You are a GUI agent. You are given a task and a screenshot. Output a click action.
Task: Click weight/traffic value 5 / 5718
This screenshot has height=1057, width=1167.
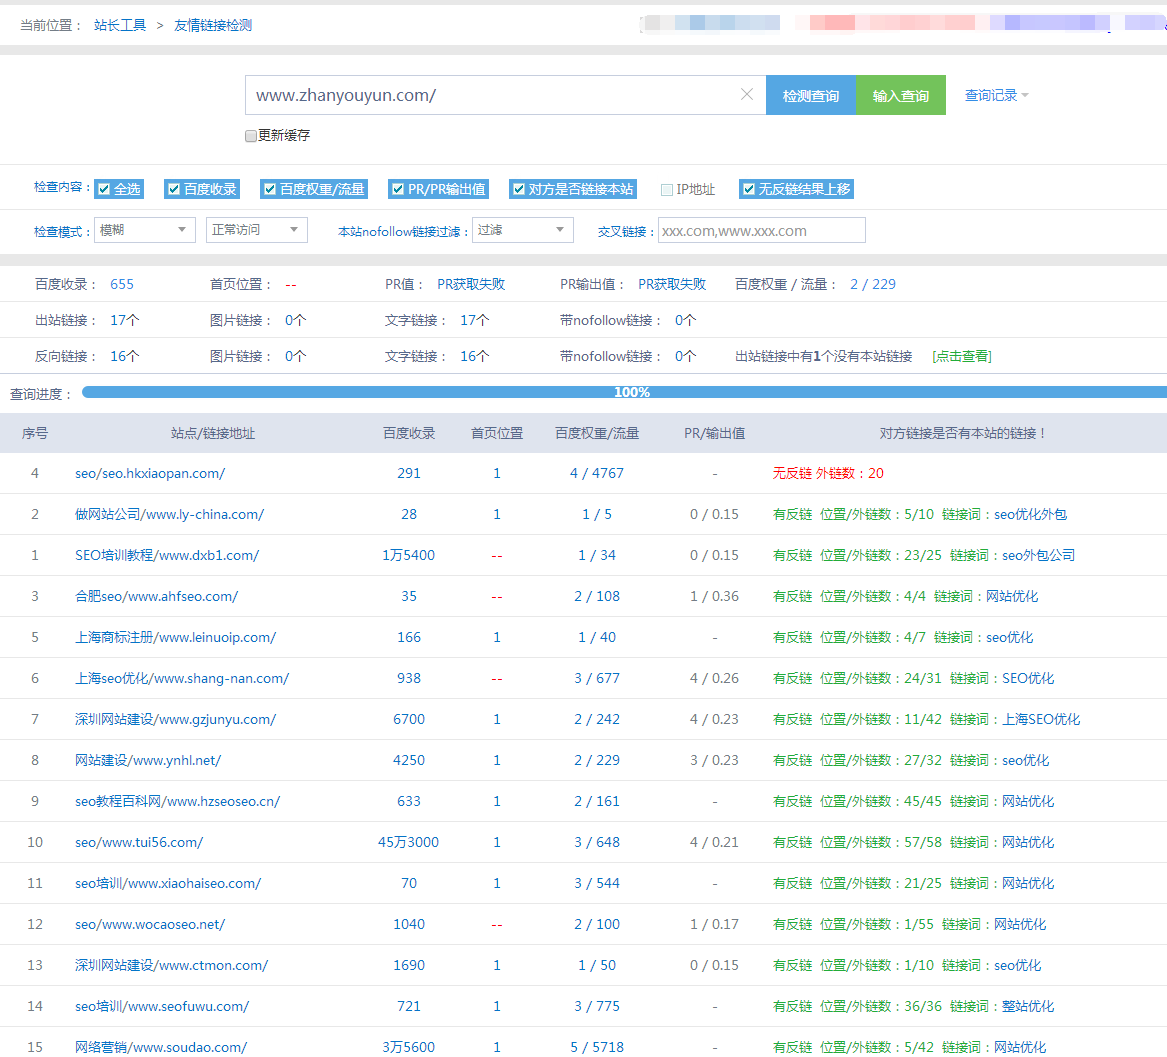597,1047
